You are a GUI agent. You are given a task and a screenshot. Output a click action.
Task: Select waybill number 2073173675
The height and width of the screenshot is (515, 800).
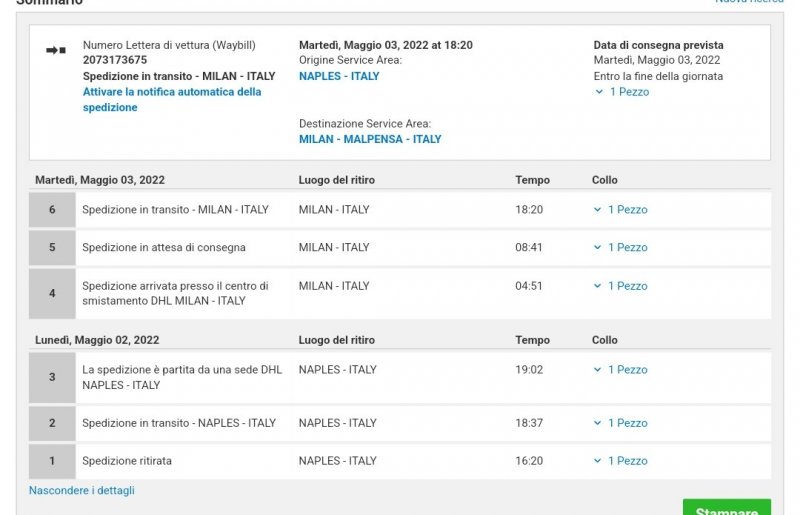pyautogui.click(x=115, y=60)
